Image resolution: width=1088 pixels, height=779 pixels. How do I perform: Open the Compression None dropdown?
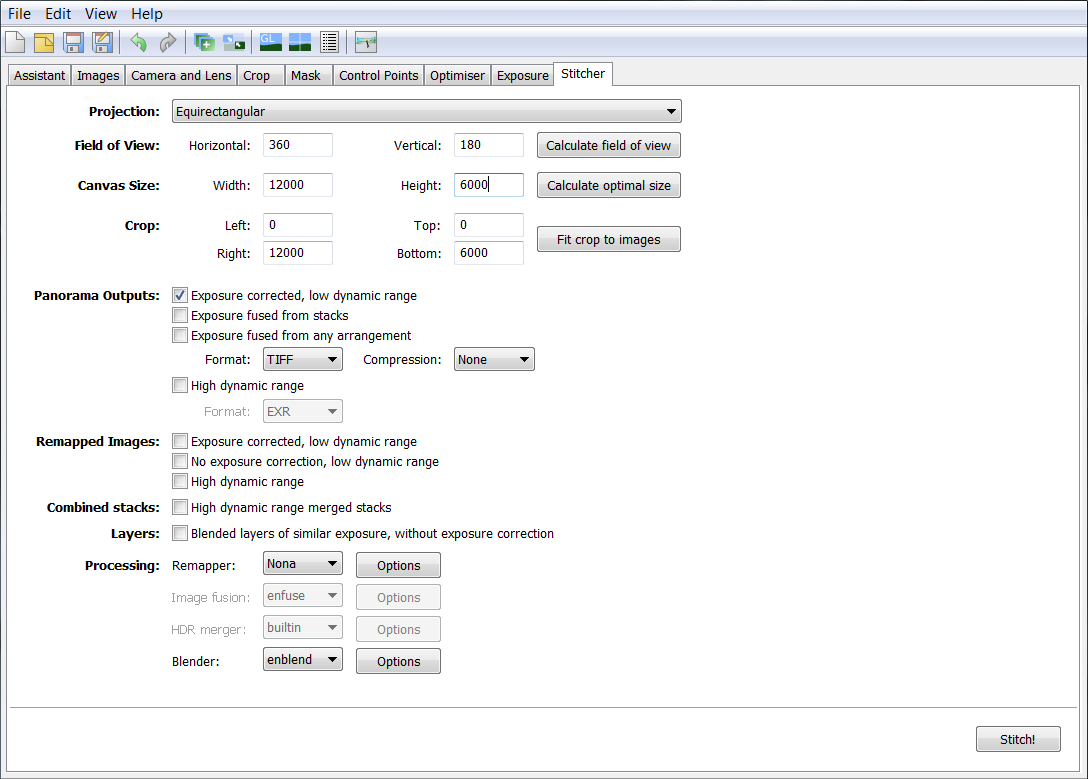(494, 359)
